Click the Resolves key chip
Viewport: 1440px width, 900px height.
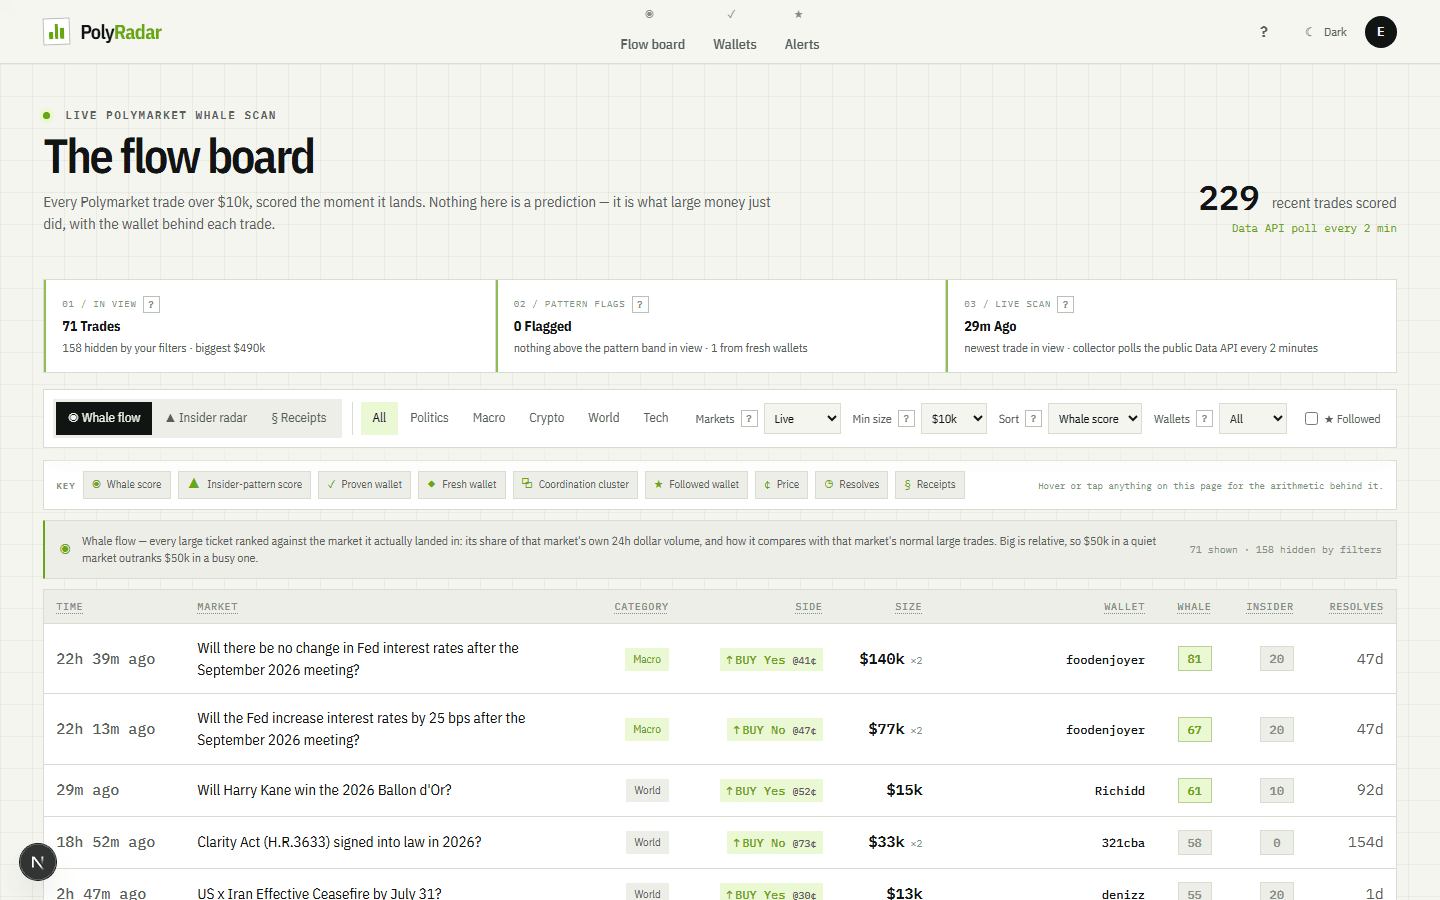[x=852, y=485]
